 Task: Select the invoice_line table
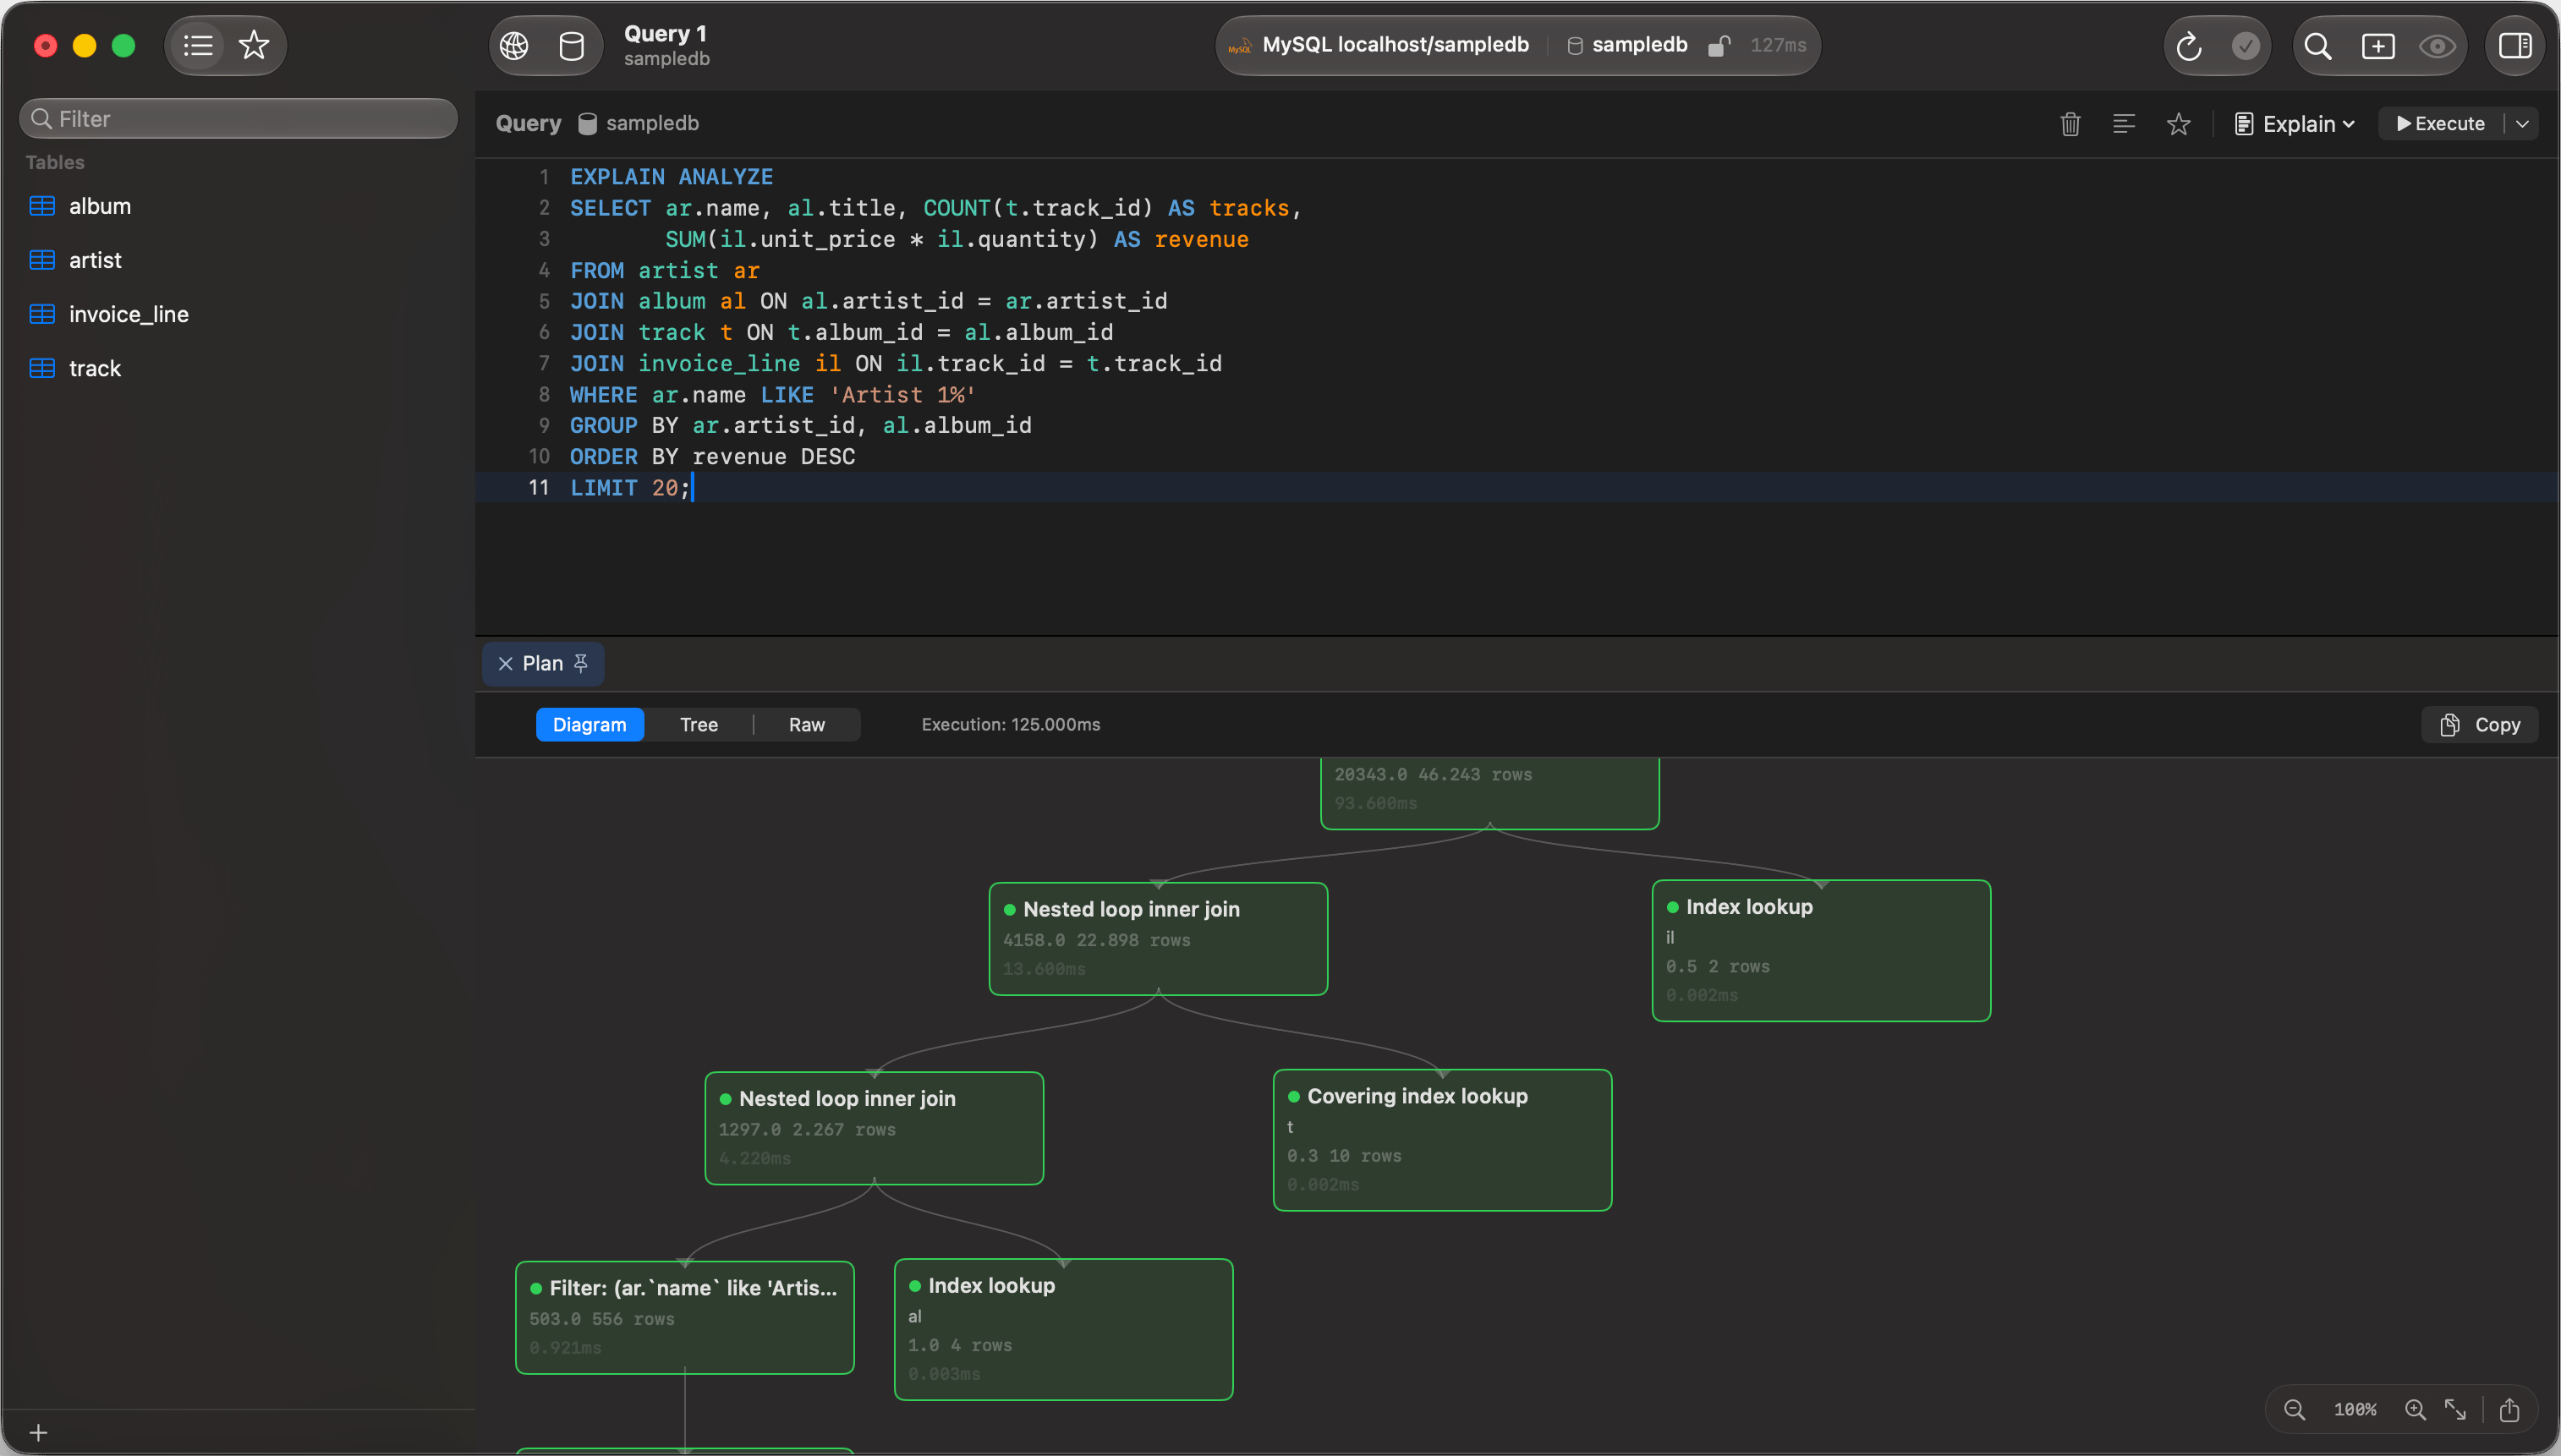pos(238,314)
